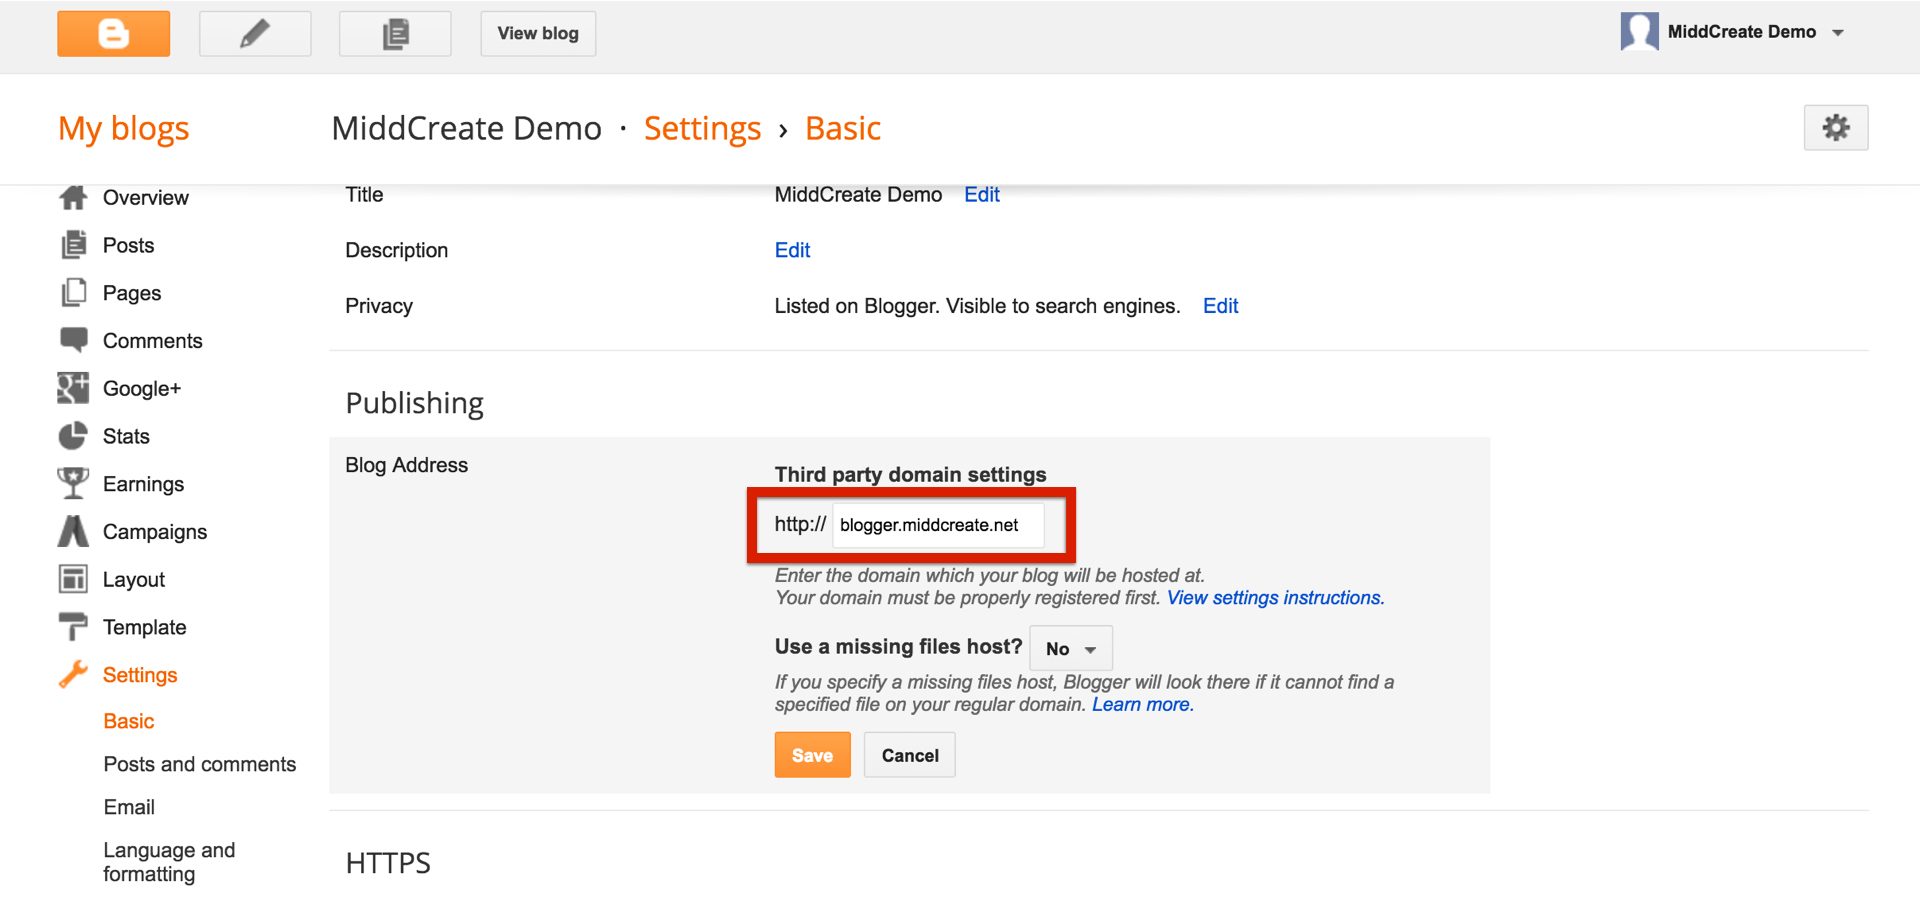Screen dimensions: 1920x902
Task: Click the Template paint roller icon
Action: (73, 627)
